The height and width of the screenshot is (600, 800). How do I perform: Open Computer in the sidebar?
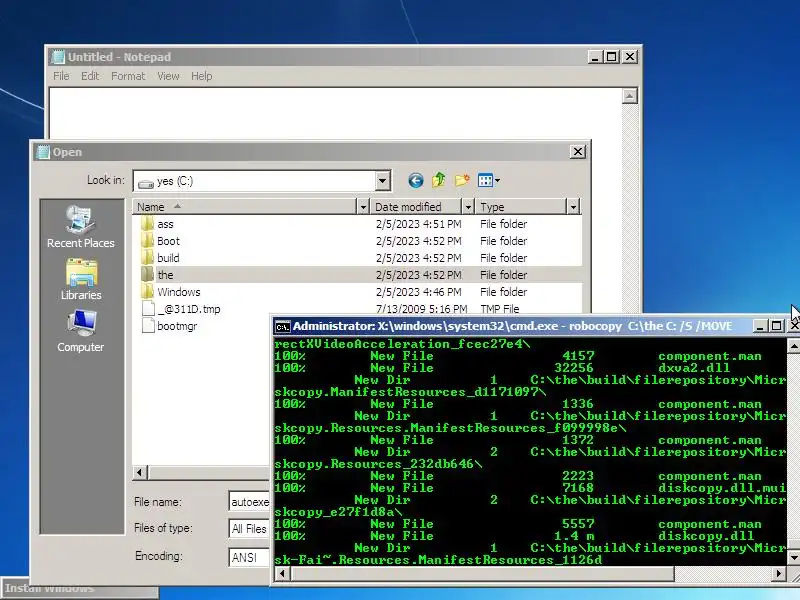coord(81,331)
